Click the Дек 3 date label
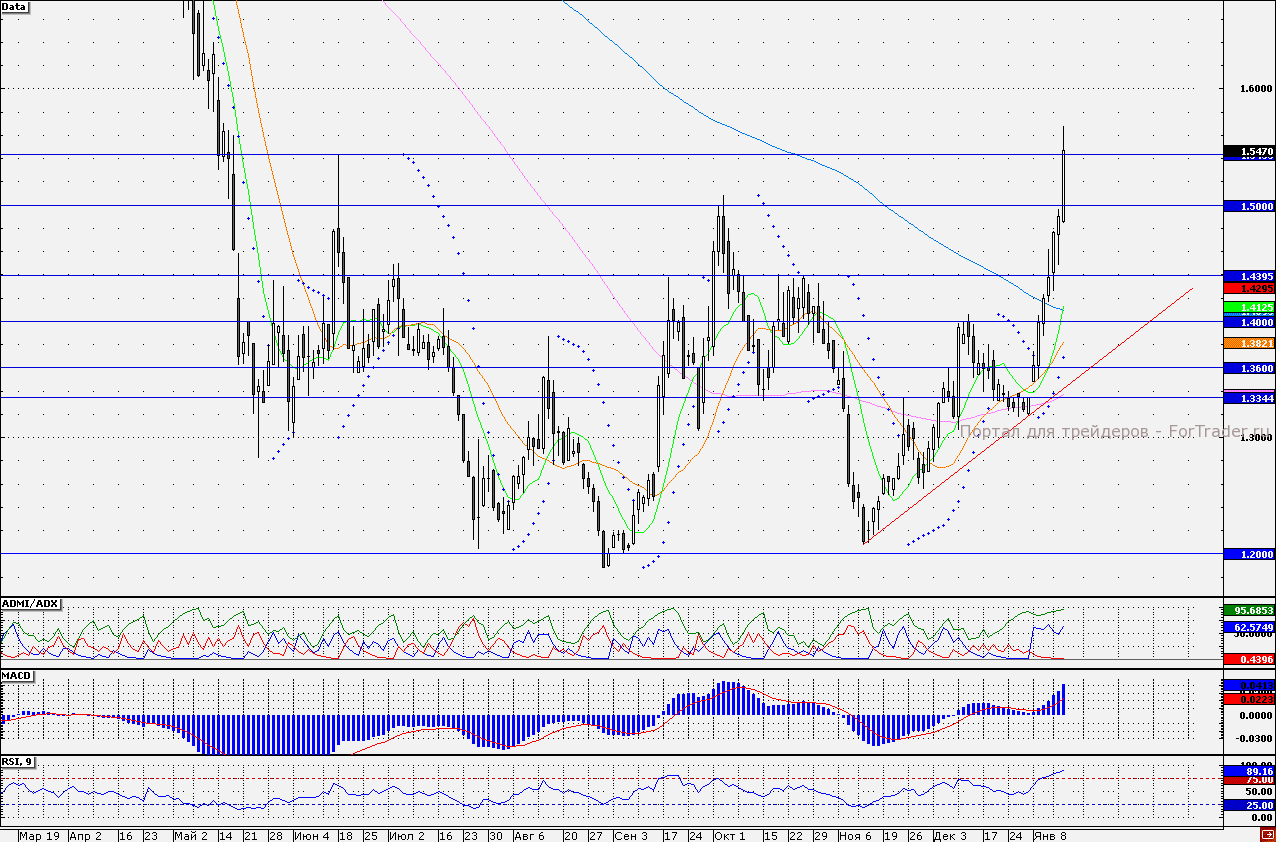 tap(950, 835)
